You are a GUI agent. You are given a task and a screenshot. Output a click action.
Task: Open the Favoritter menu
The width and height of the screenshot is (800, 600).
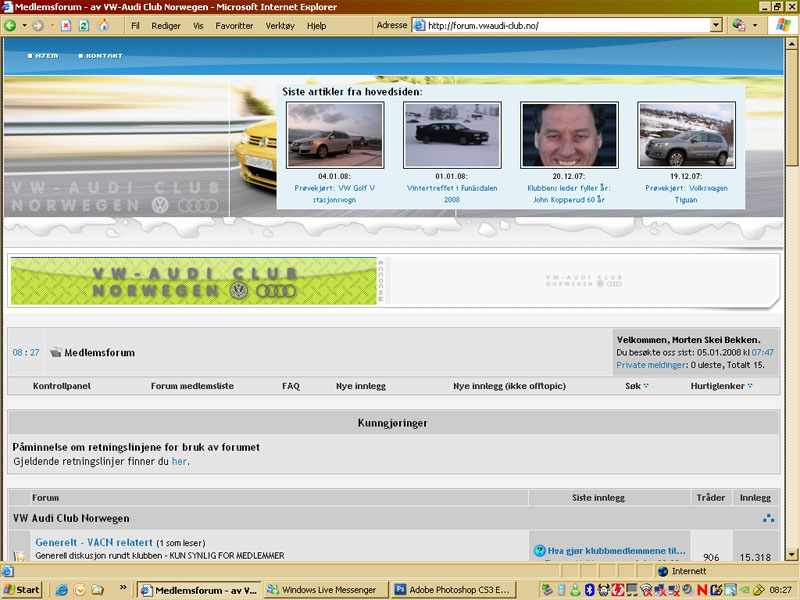click(235, 25)
